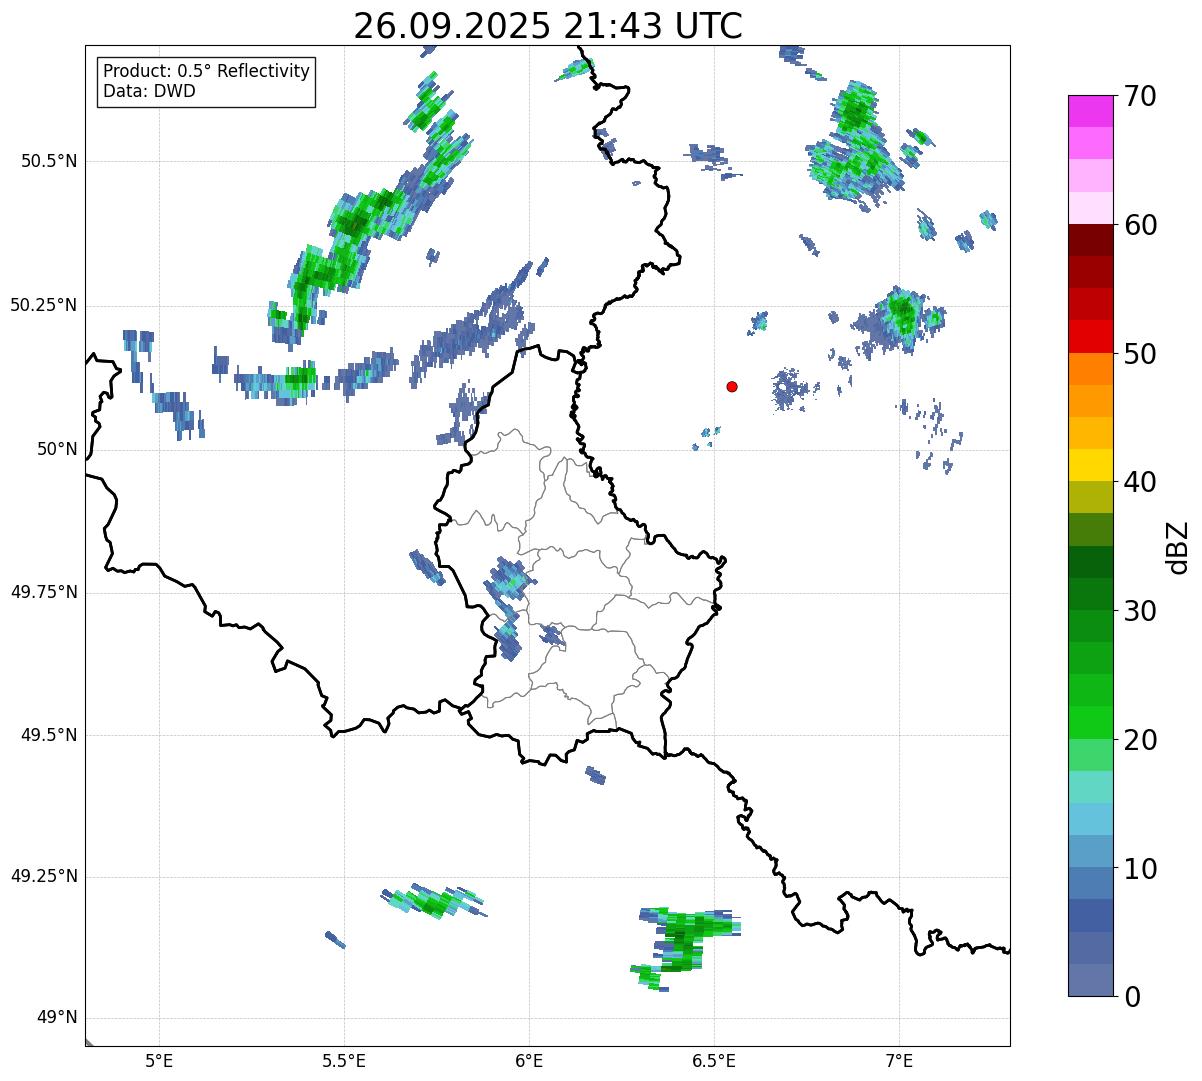Click the 49°N latitude label

(56, 1018)
